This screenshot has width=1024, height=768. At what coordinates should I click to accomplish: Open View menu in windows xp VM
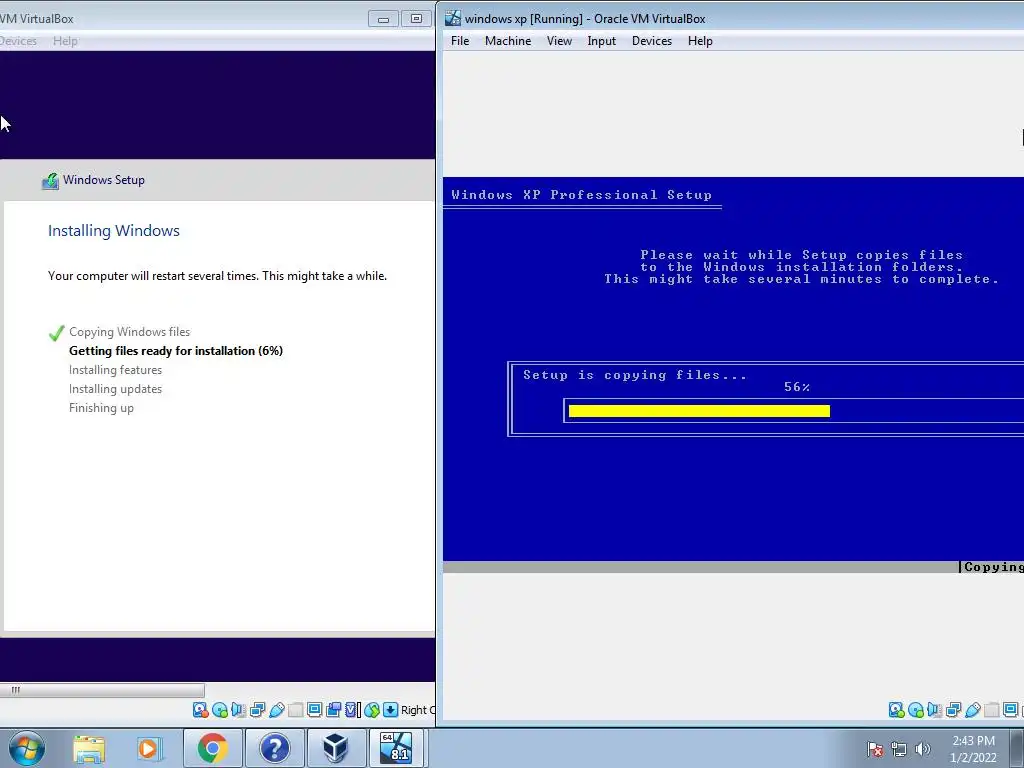pyautogui.click(x=559, y=40)
